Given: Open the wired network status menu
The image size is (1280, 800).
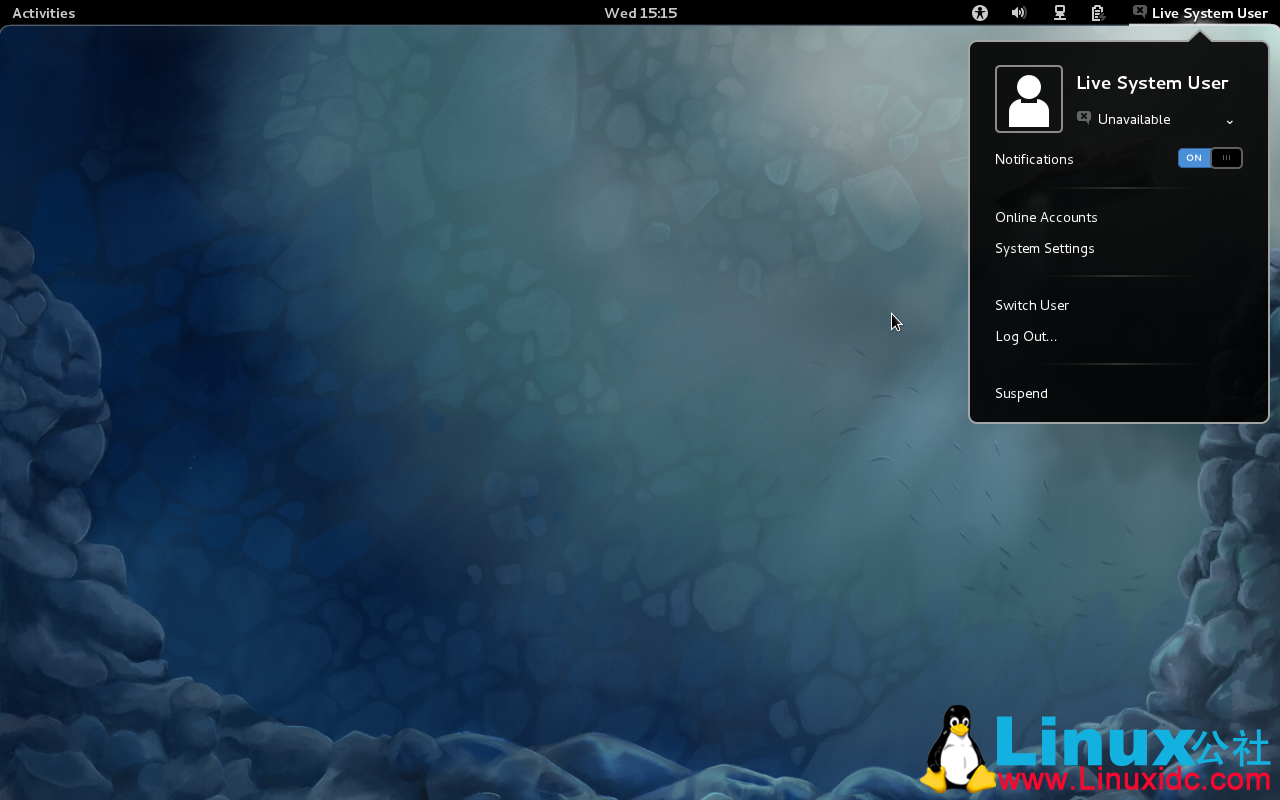Looking at the screenshot, I should coord(1059,13).
